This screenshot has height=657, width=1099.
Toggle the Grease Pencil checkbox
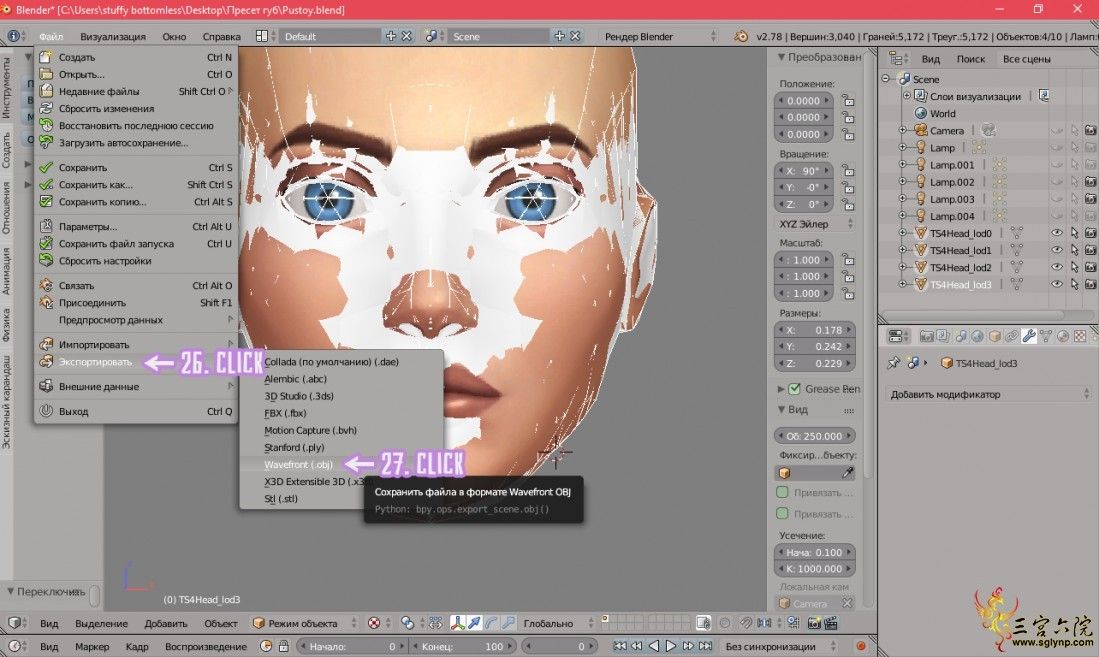794,388
